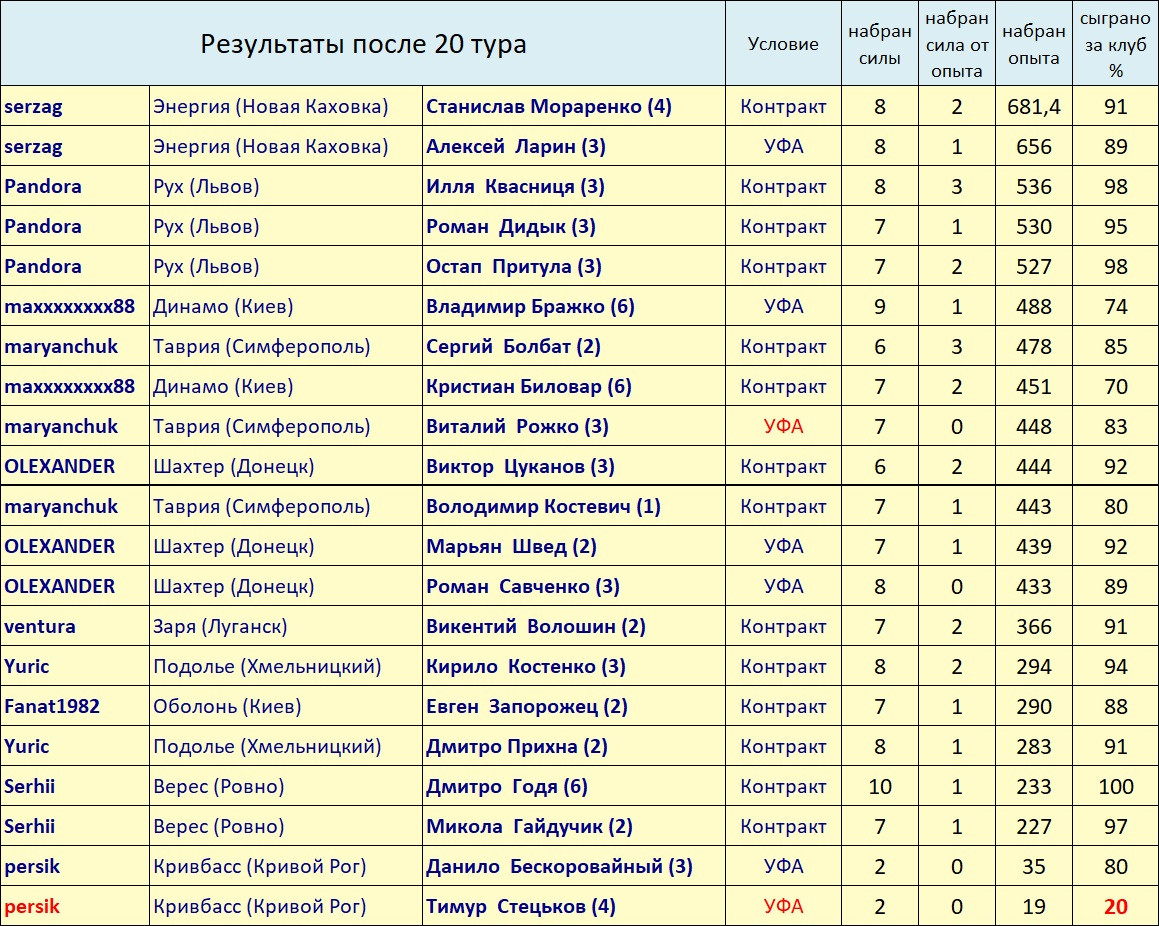Click player Виктор Цуканов (3)
1159x926 pixels.
[520, 466]
